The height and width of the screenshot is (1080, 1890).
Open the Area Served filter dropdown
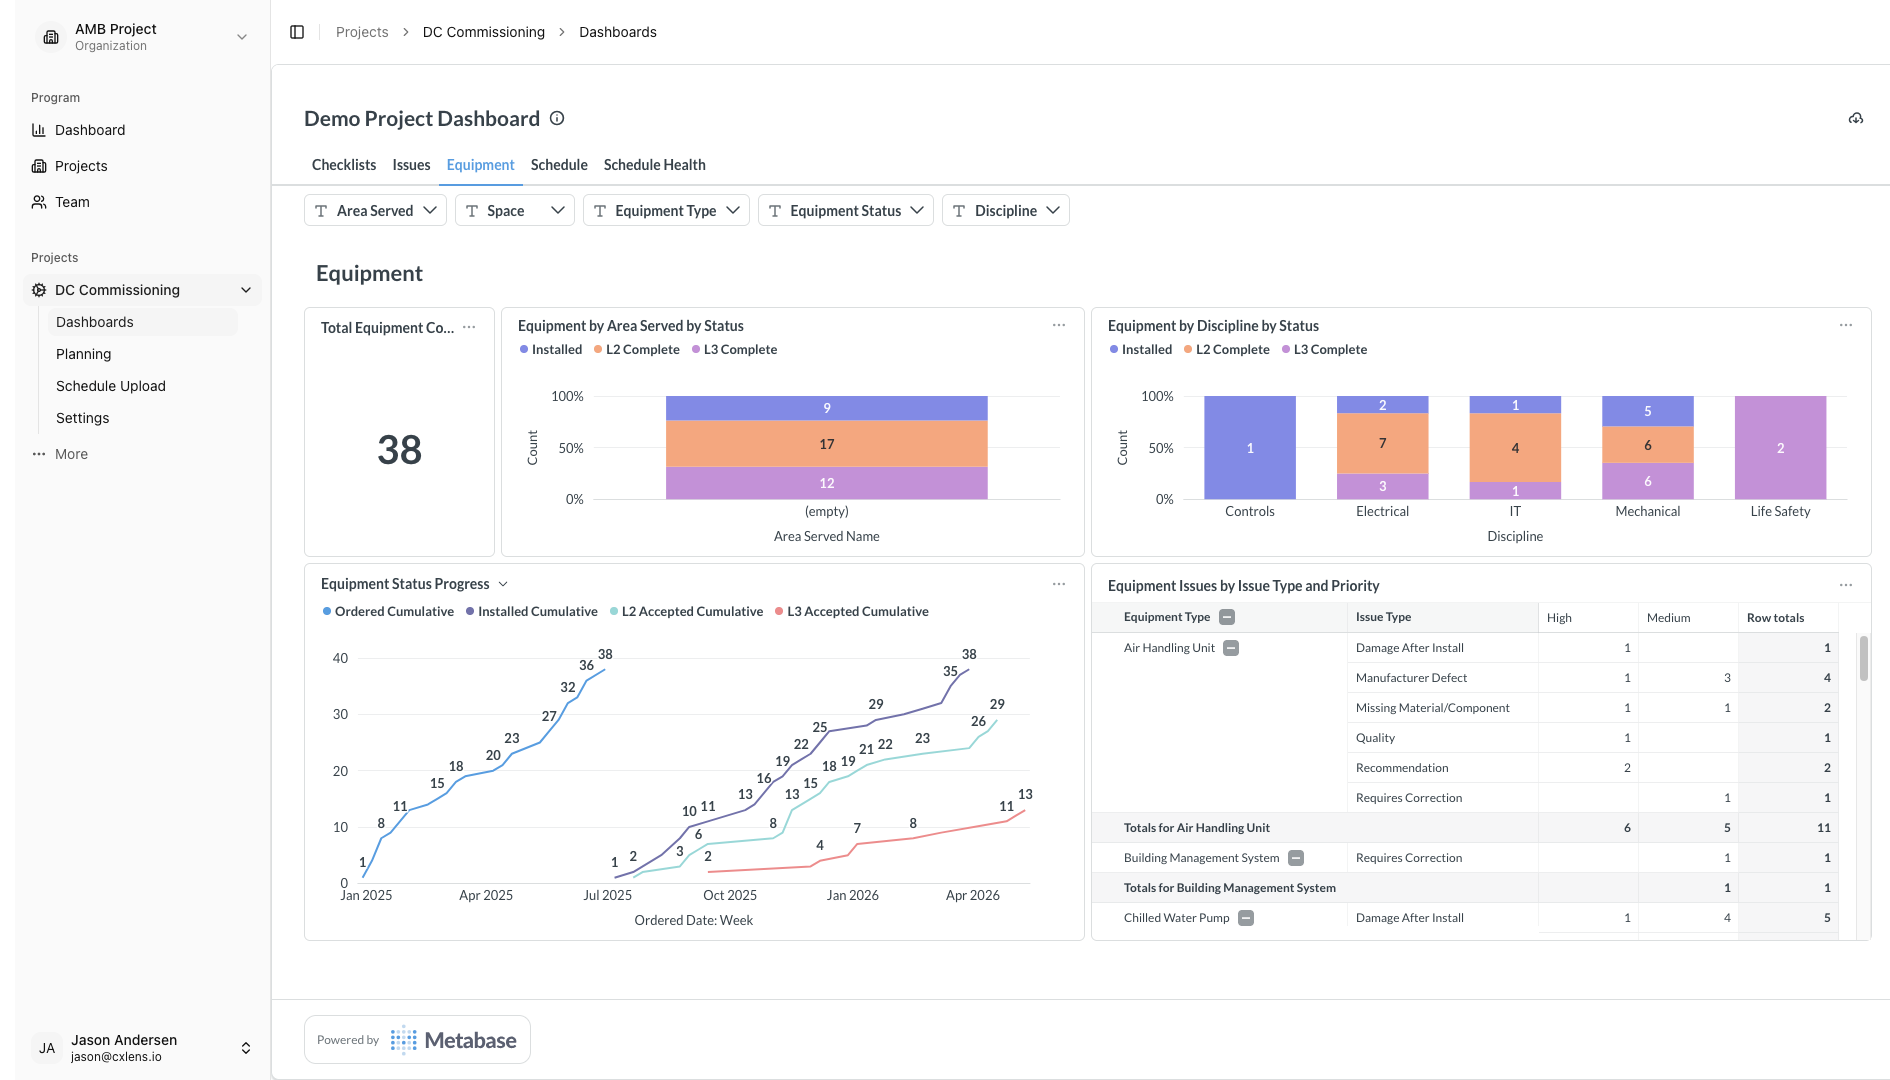click(375, 210)
